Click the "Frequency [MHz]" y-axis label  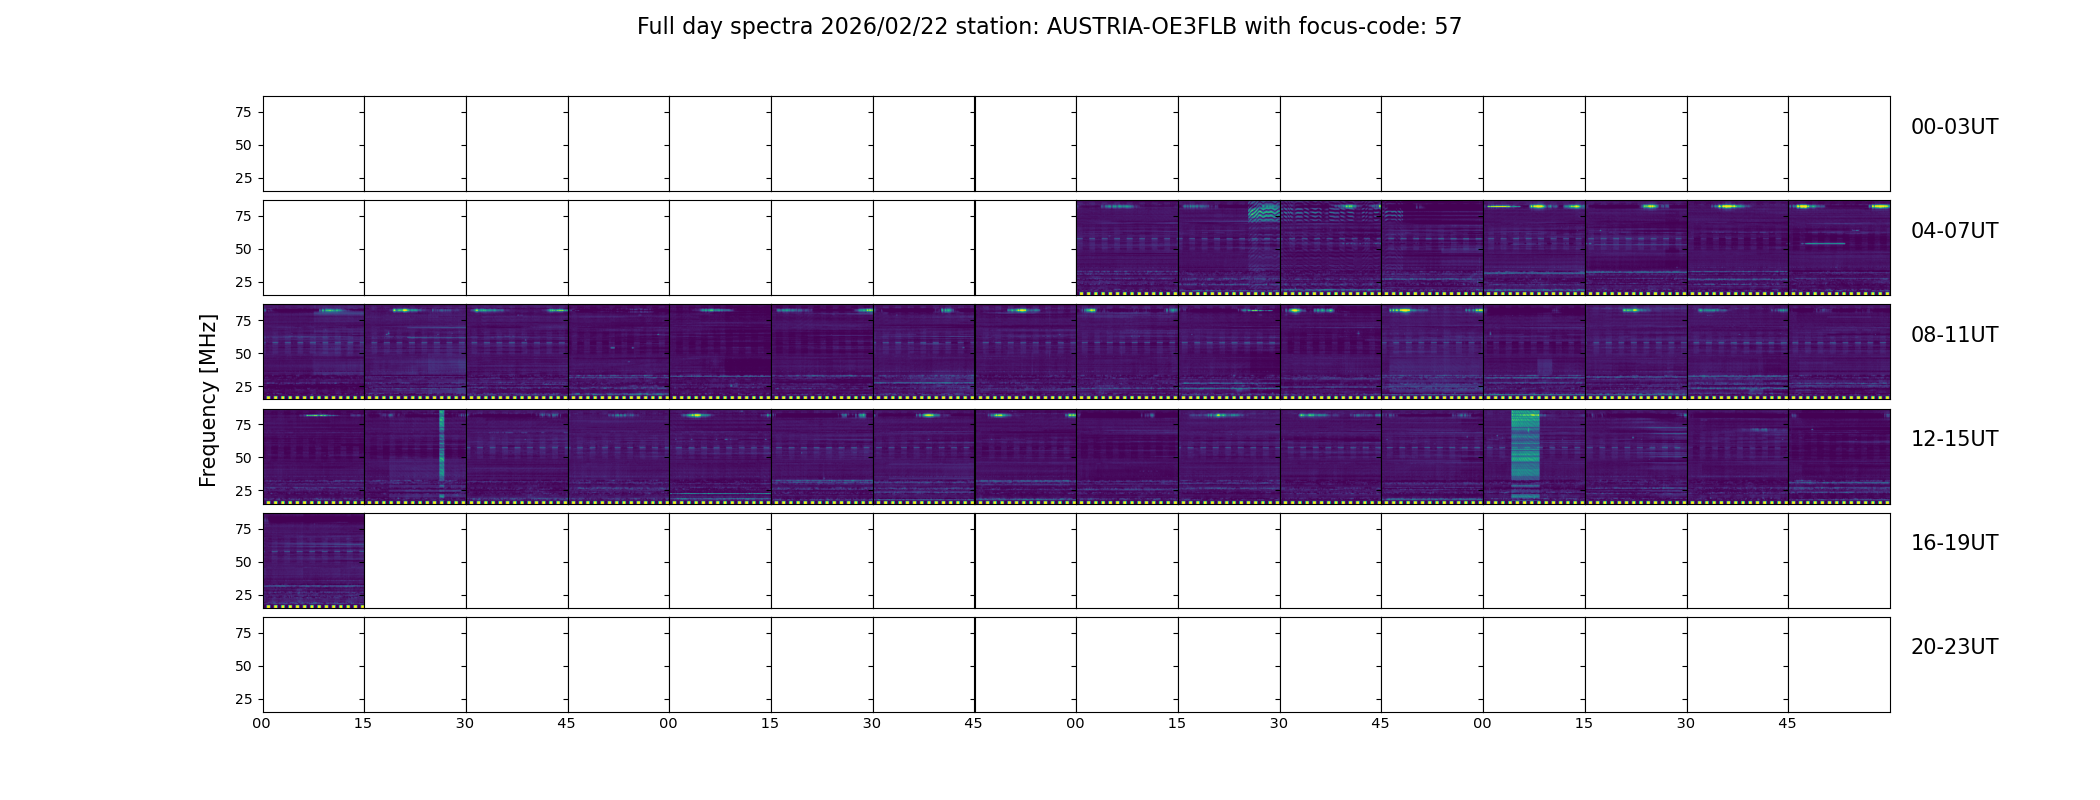point(208,401)
